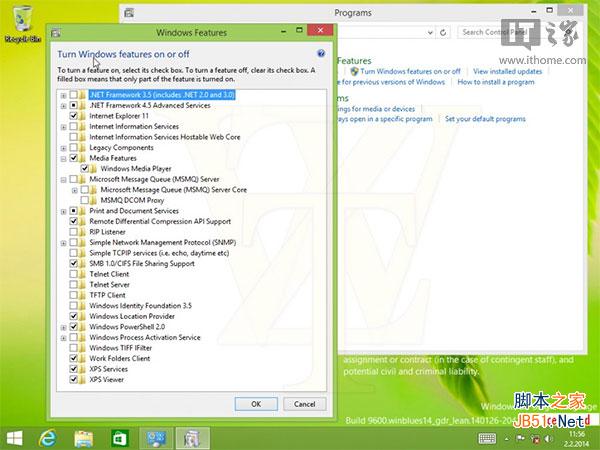600x450 pixels.
Task: Enable the RIP Listener checkbox
Action: [73, 232]
